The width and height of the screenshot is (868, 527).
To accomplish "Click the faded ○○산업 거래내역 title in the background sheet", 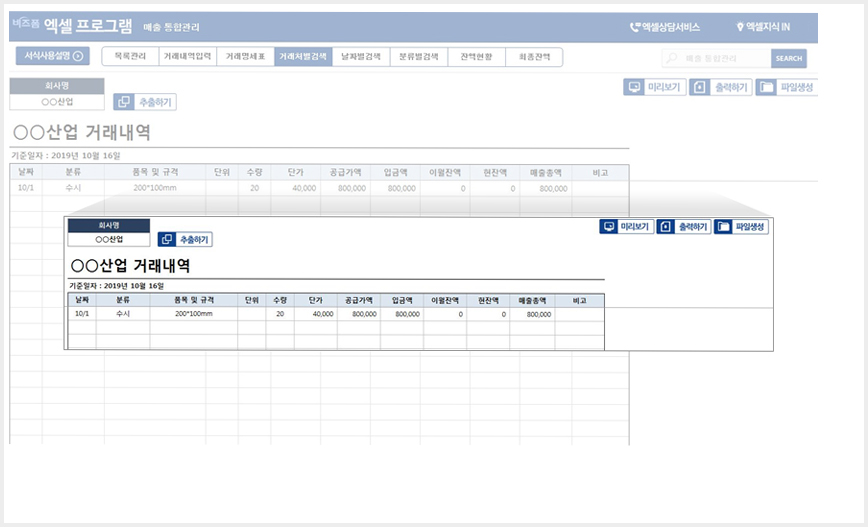I will (x=81, y=132).
